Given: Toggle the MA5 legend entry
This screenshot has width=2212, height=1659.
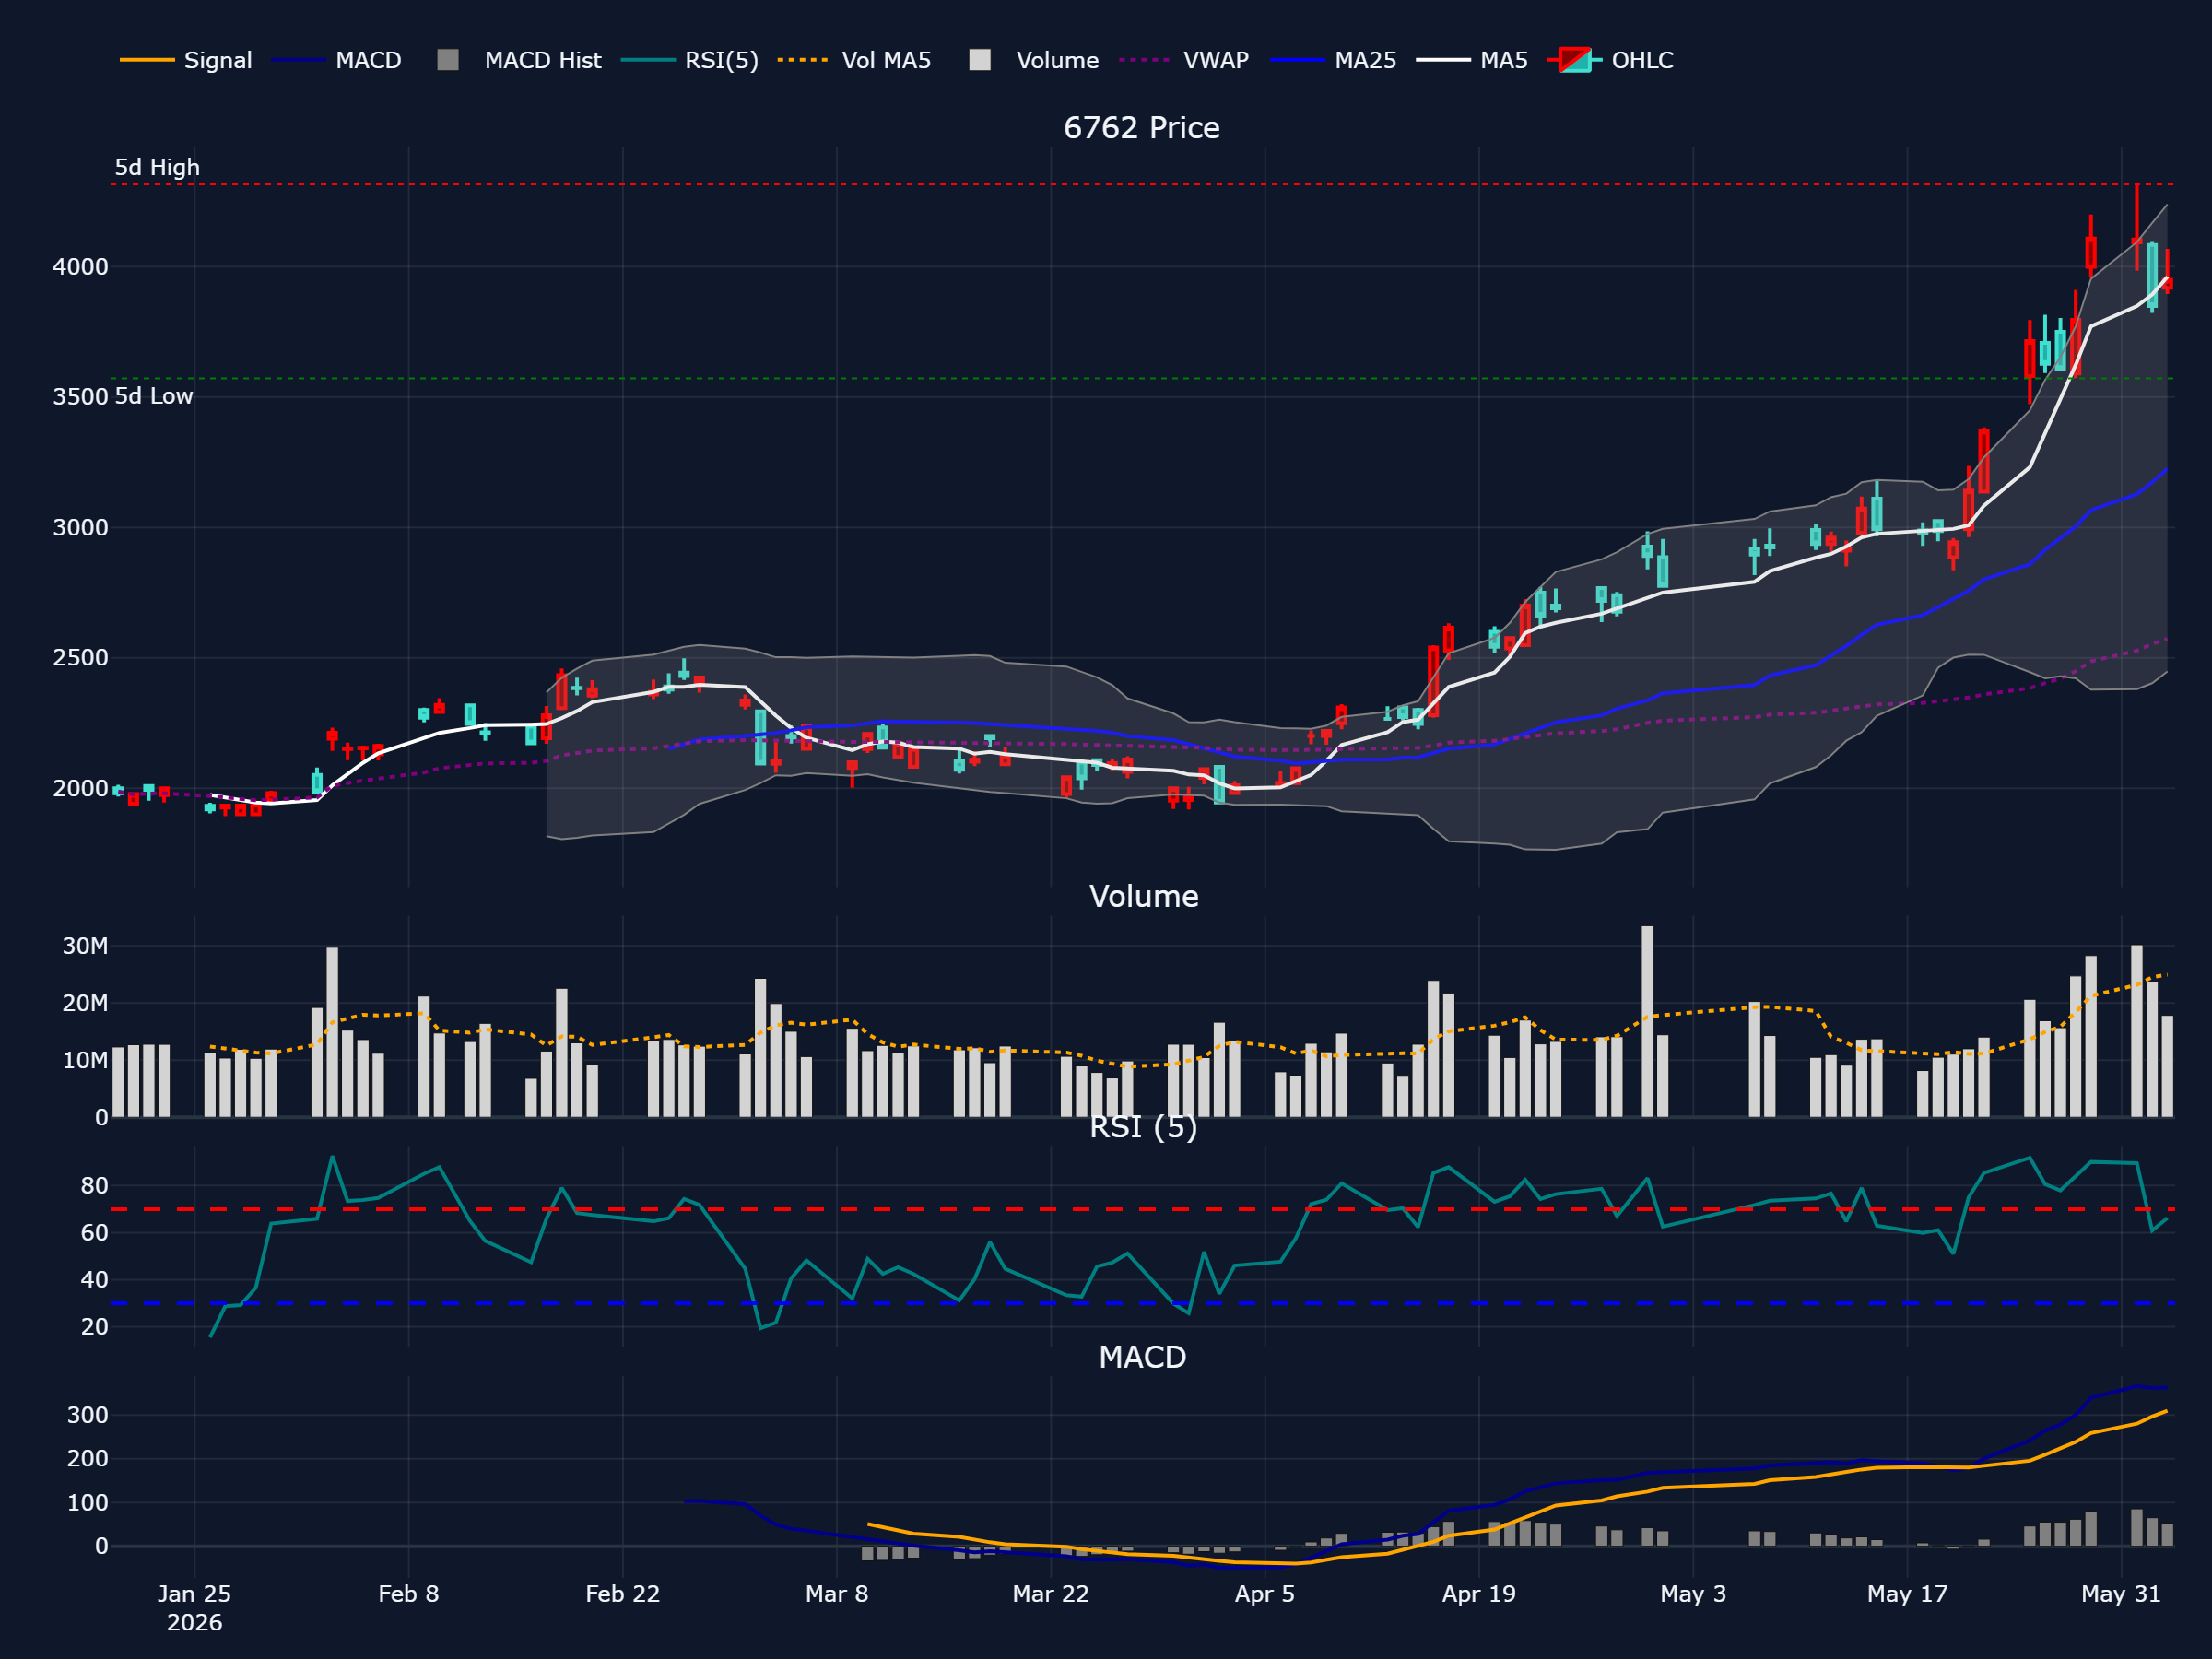Looking at the screenshot, I should [1472, 60].
